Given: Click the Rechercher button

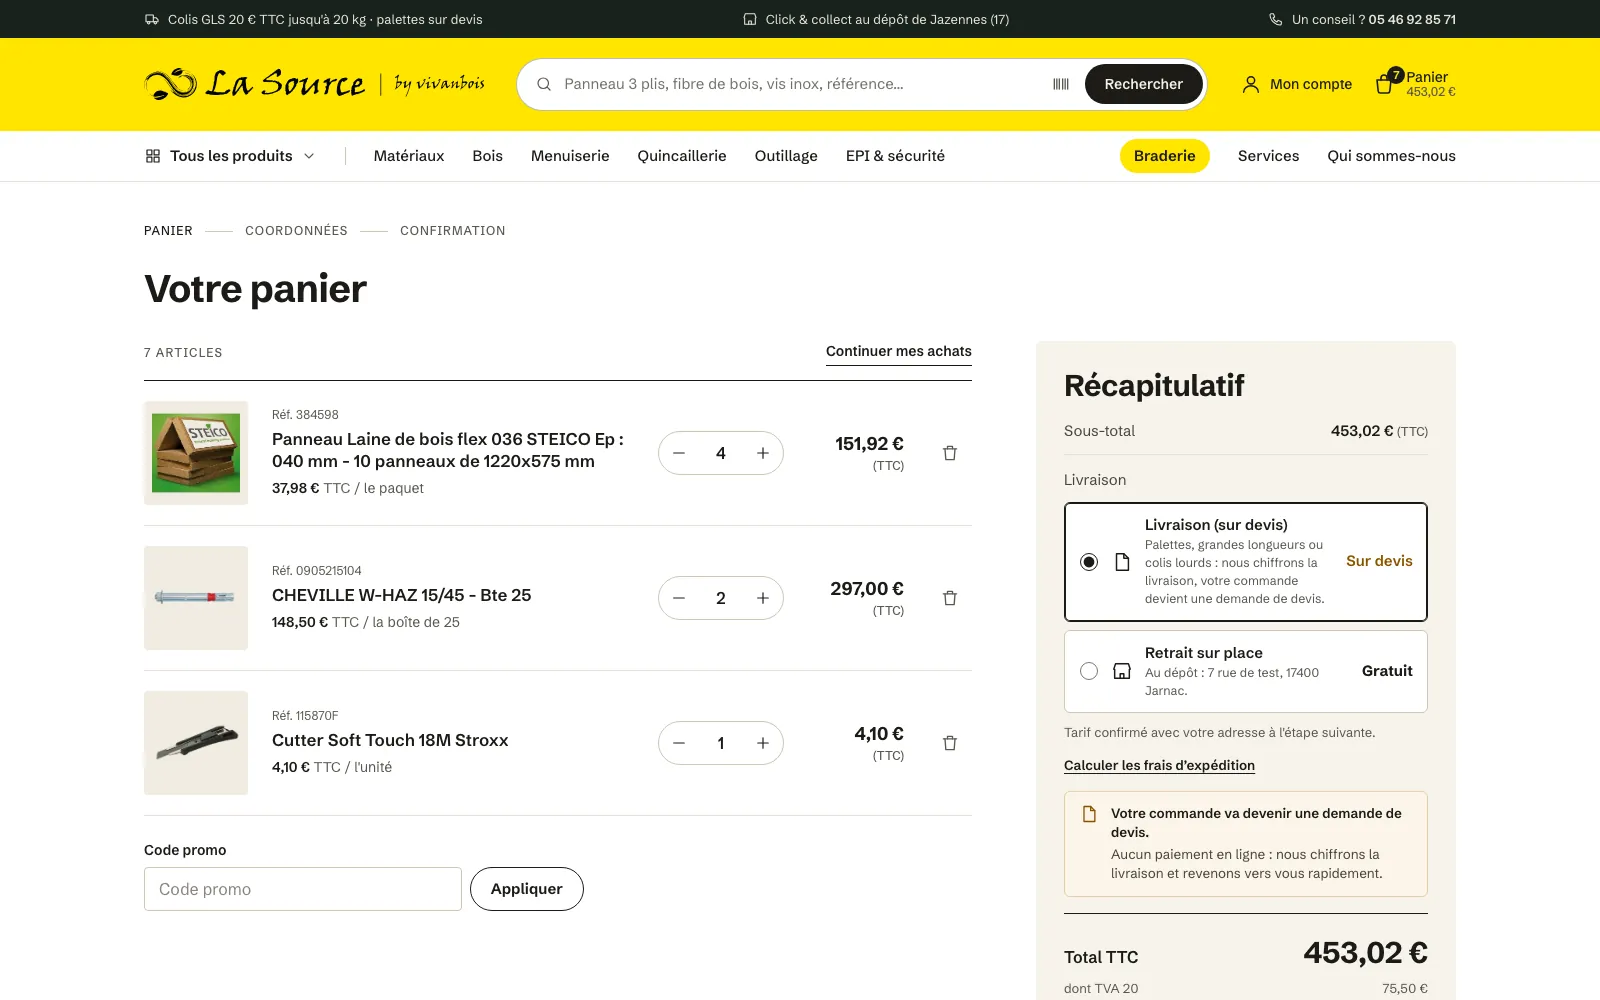Looking at the screenshot, I should point(1143,84).
